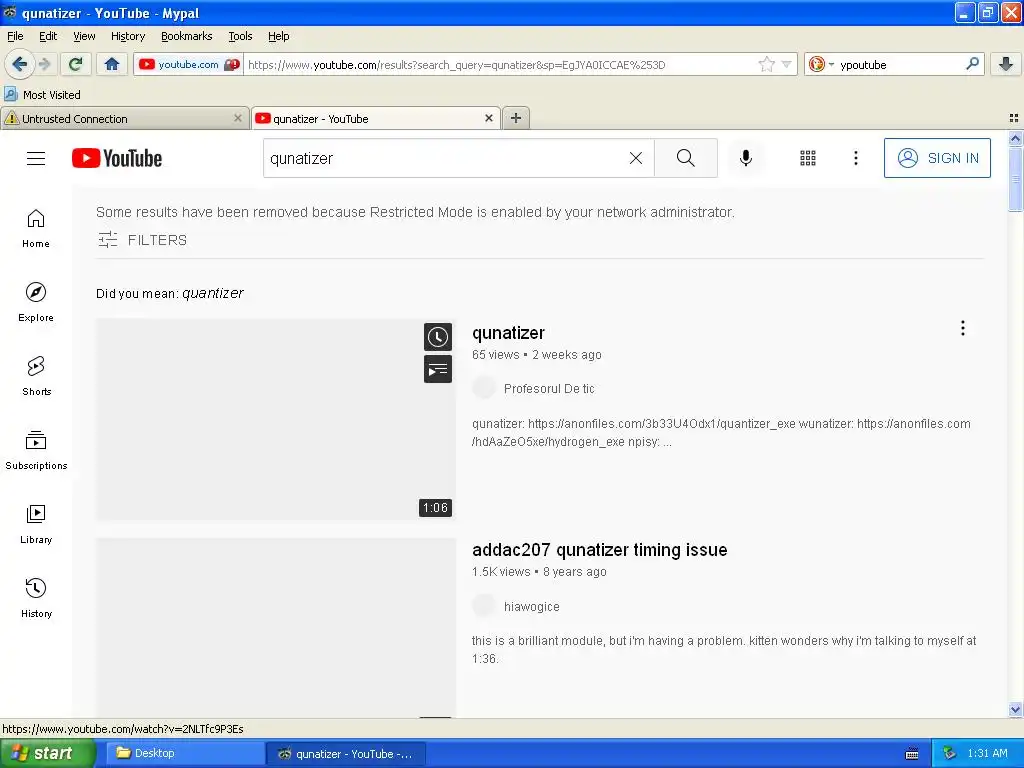The width and height of the screenshot is (1024, 768).
Task: Open the Help menu
Action: coord(278,36)
